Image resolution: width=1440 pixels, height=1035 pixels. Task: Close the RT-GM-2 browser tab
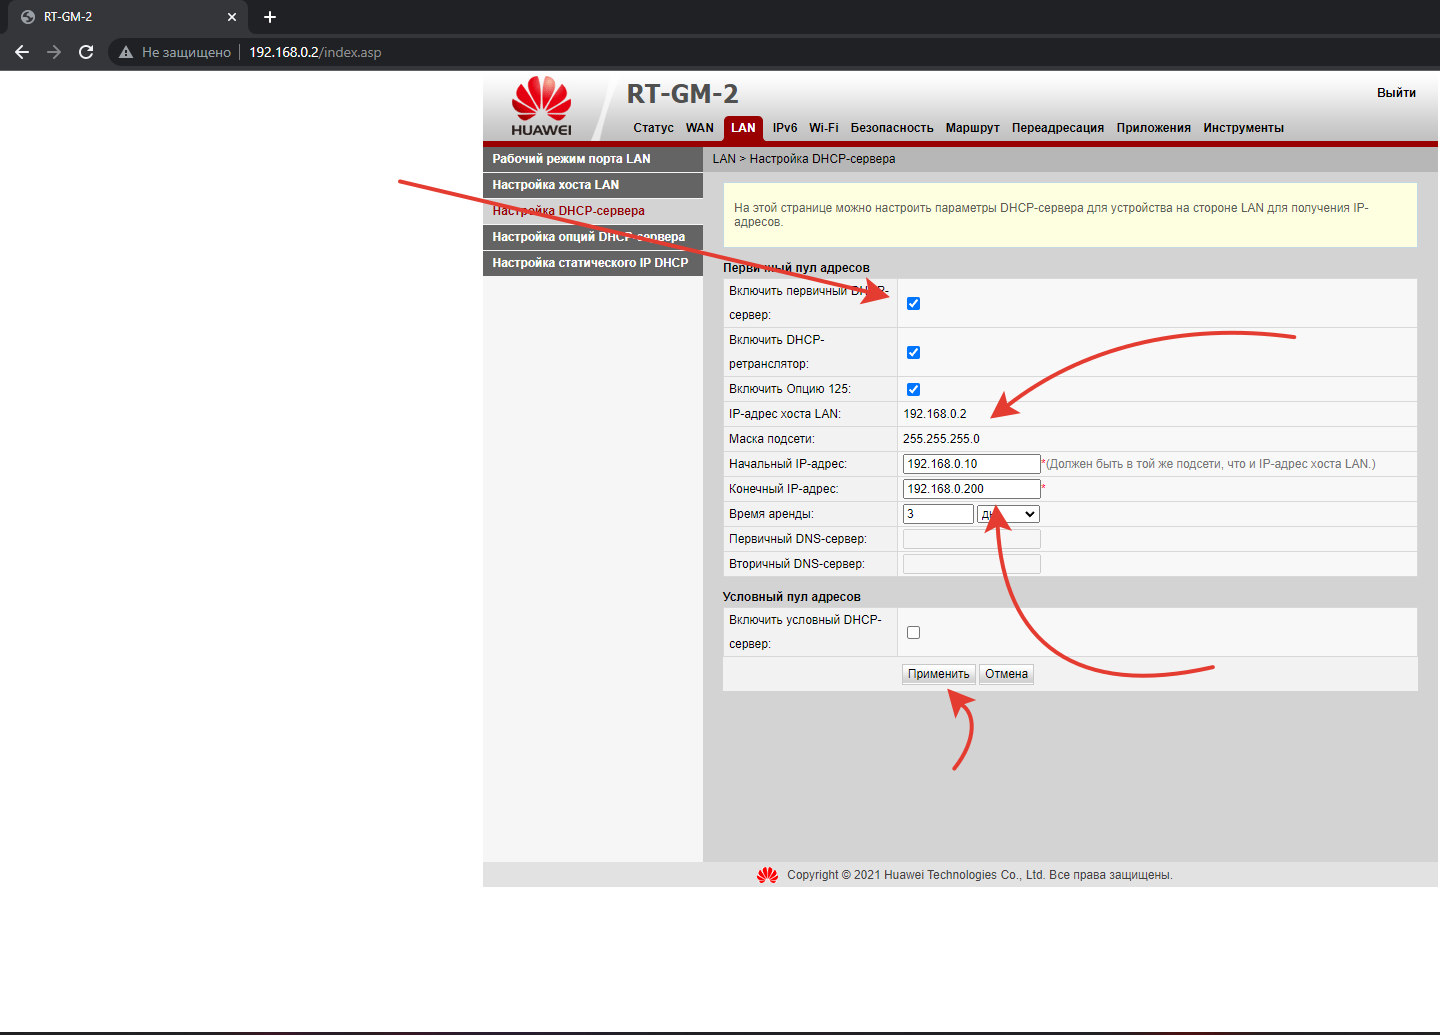point(232,17)
